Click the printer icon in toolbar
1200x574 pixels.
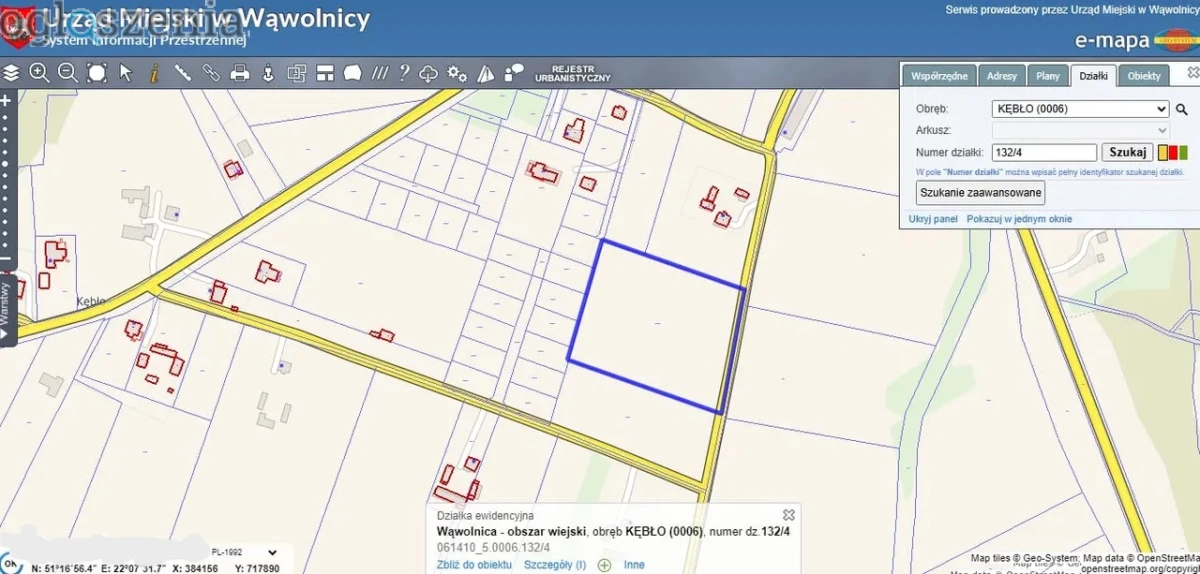240,73
